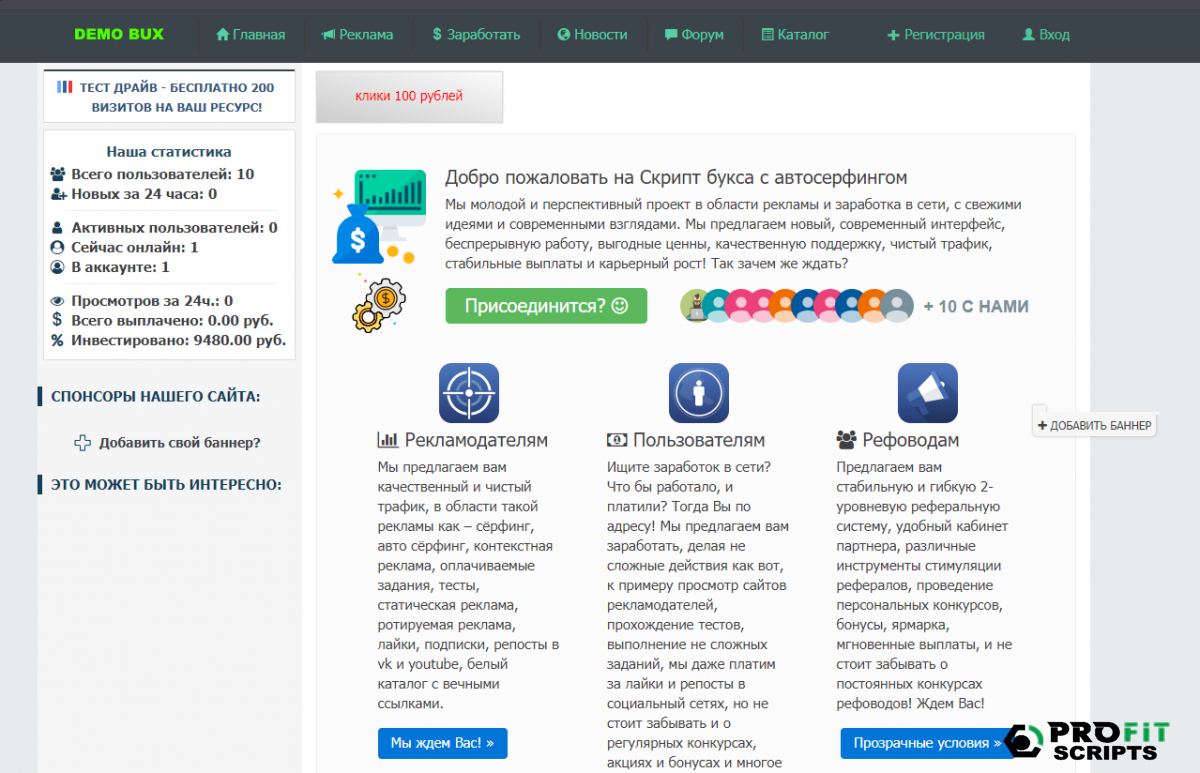Click the row of member avatars
The image size is (1200, 773).
[797, 306]
